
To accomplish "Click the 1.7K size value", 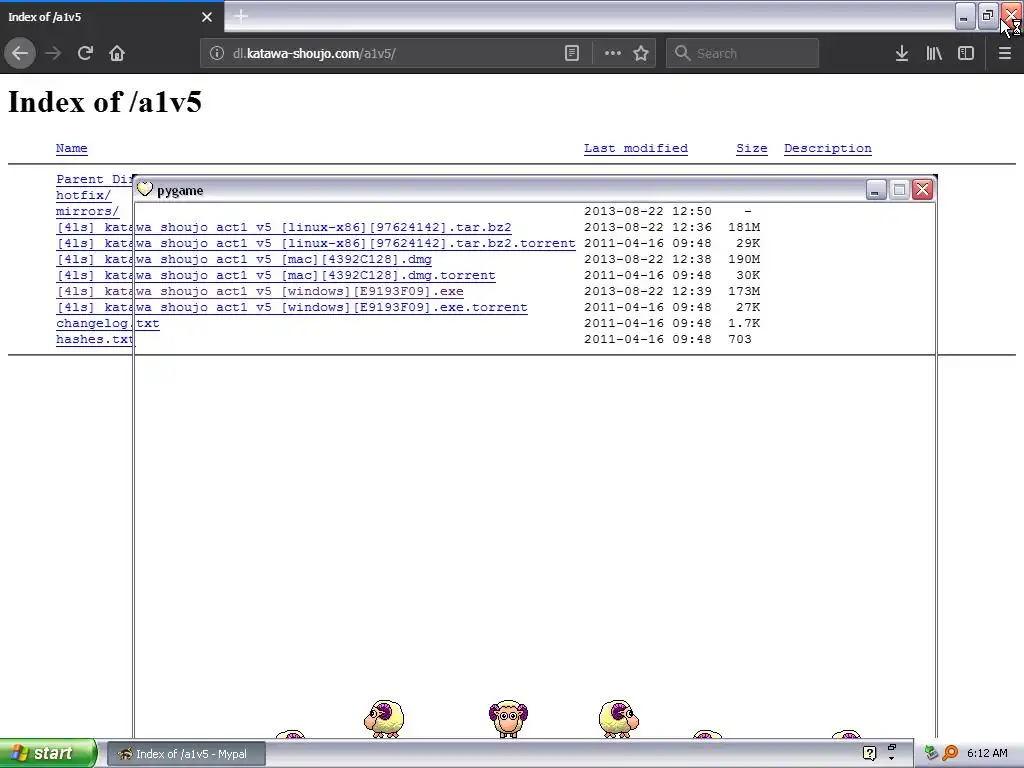I will tap(744, 323).
